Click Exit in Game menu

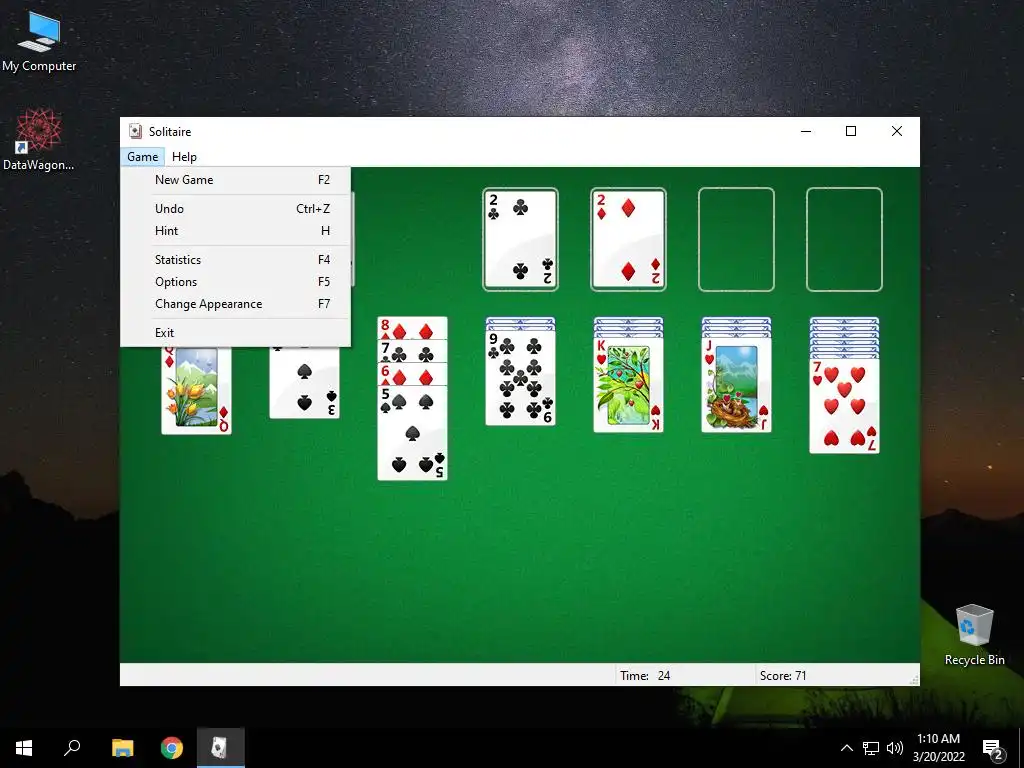(236, 332)
